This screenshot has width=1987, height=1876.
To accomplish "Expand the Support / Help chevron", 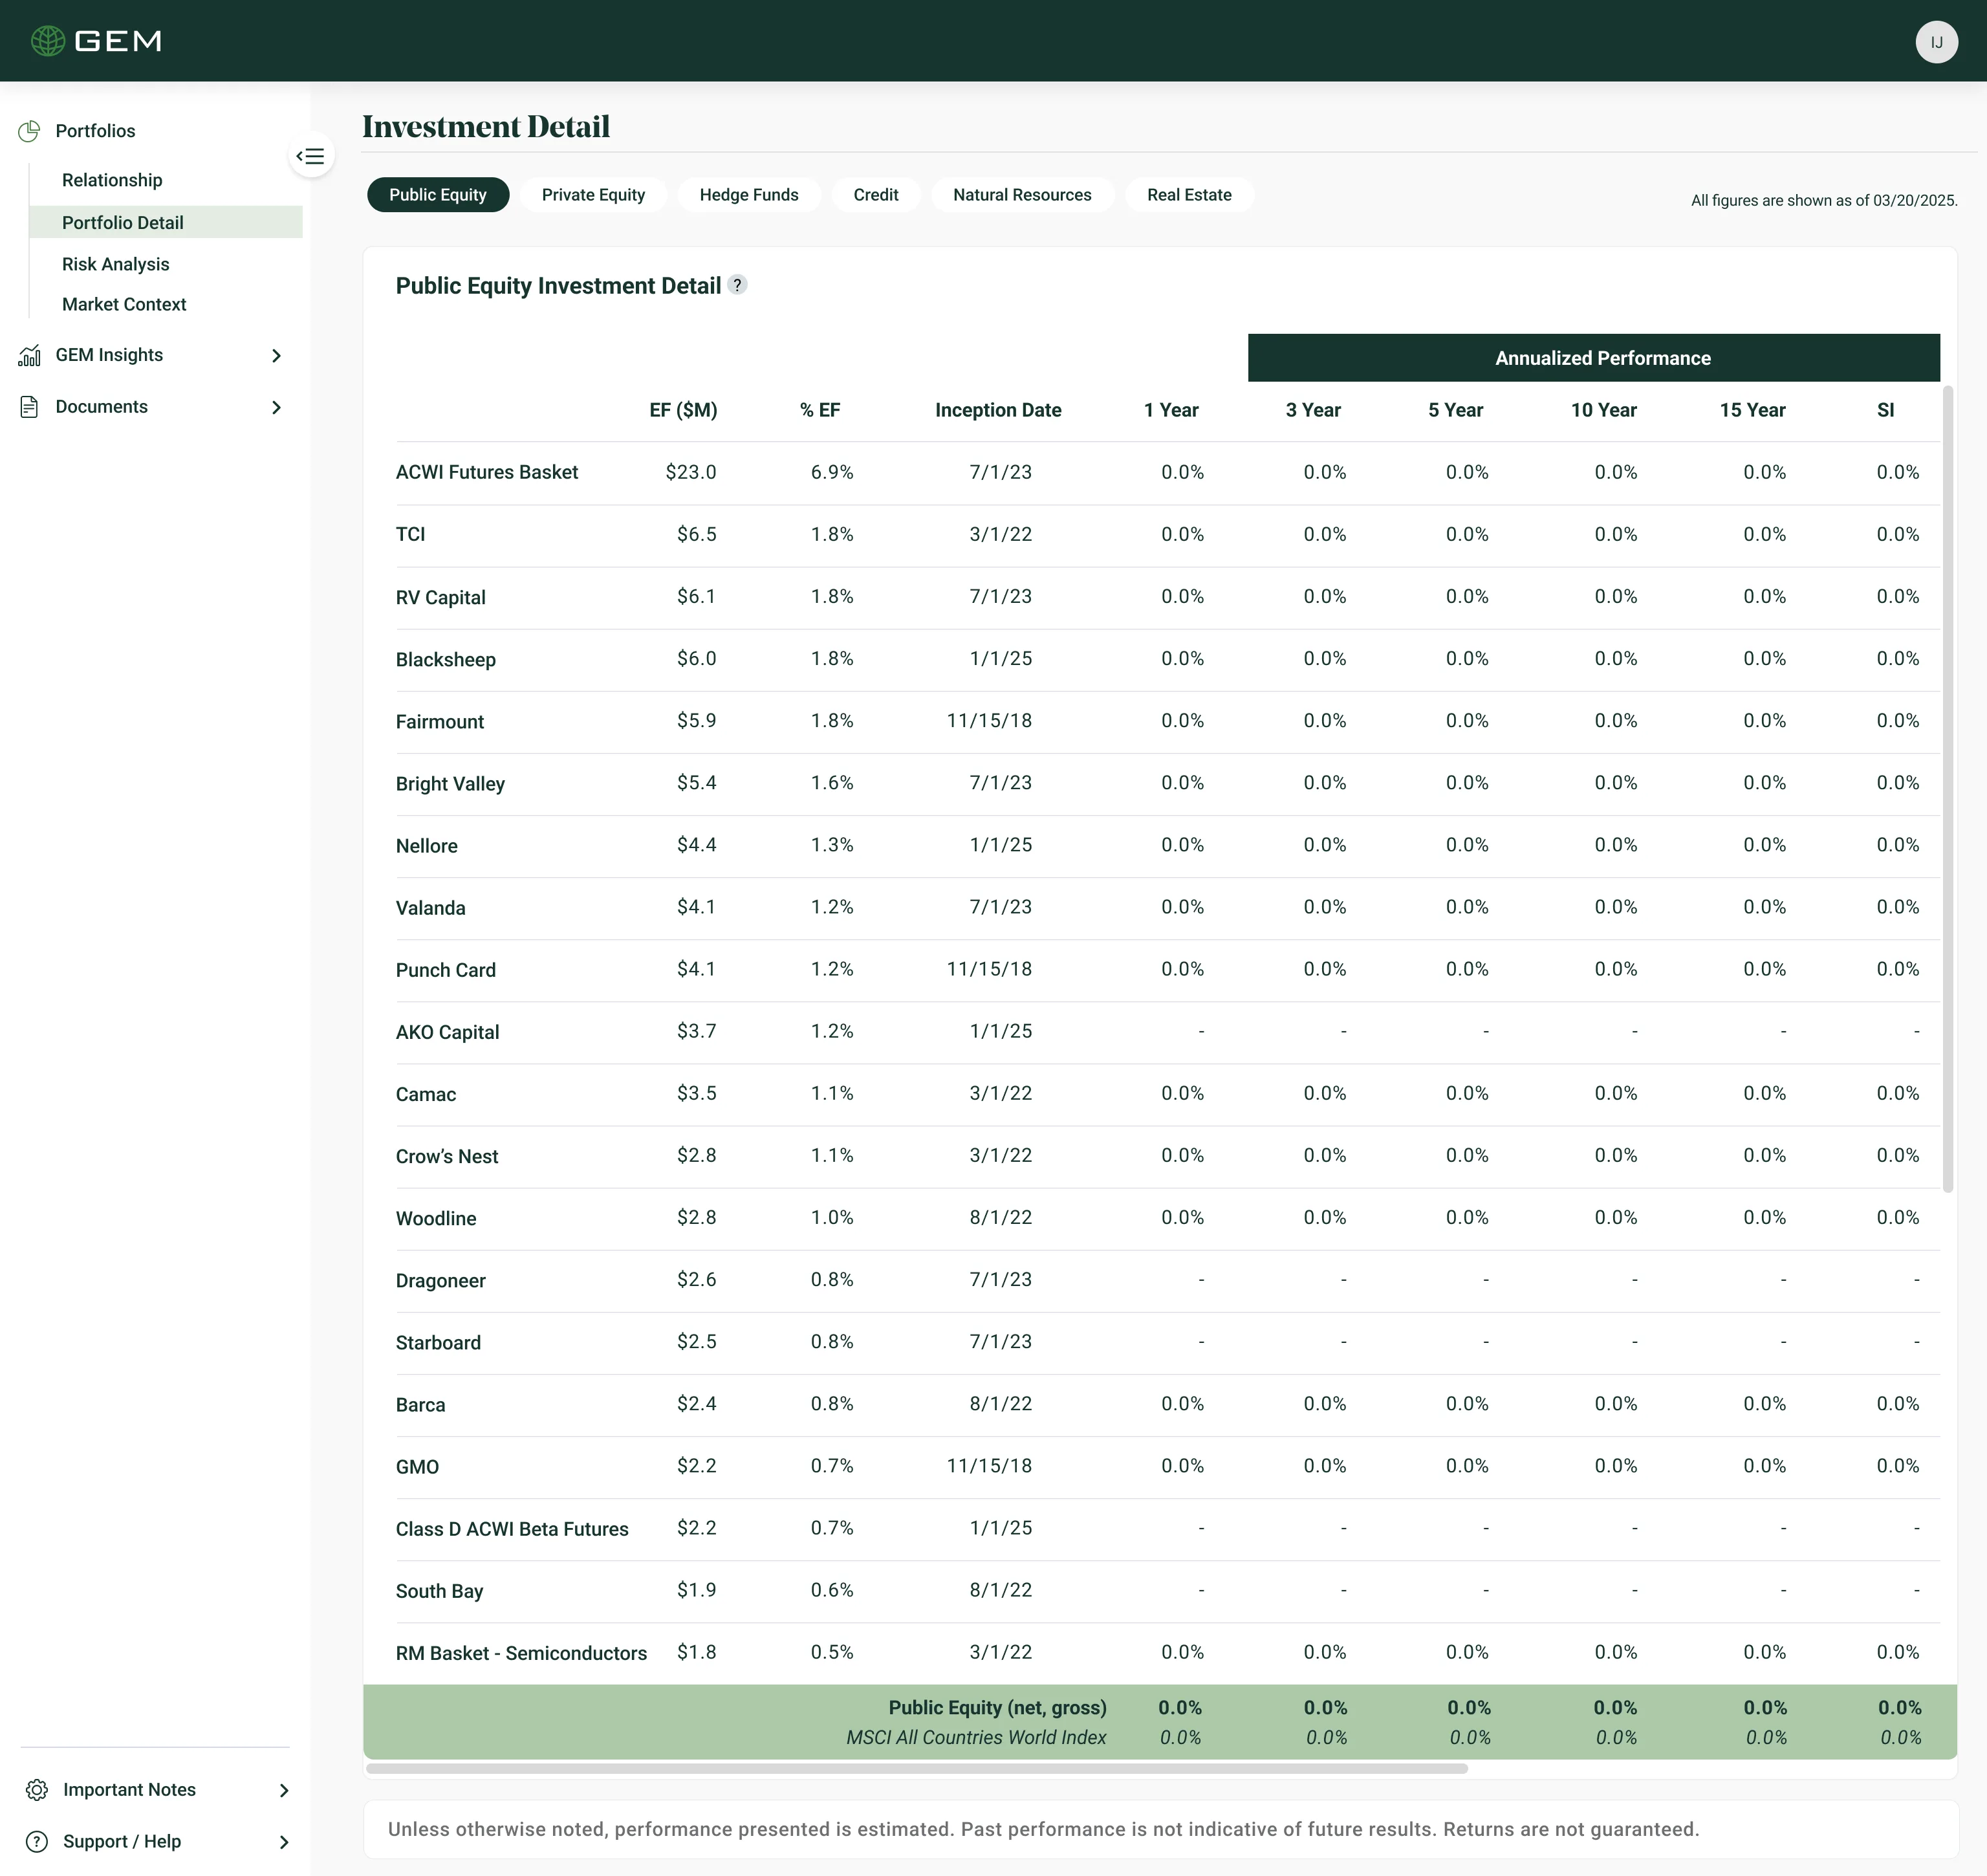I will [x=284, y=1843].
